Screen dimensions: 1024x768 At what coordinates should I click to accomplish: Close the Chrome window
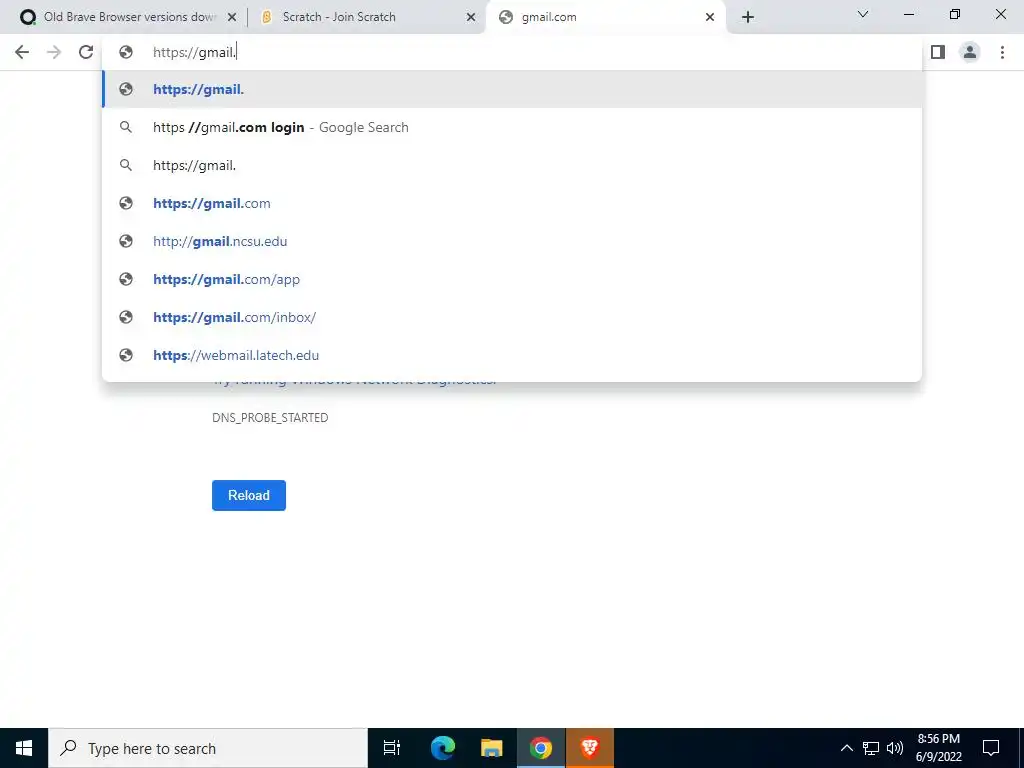point(1000,14)
